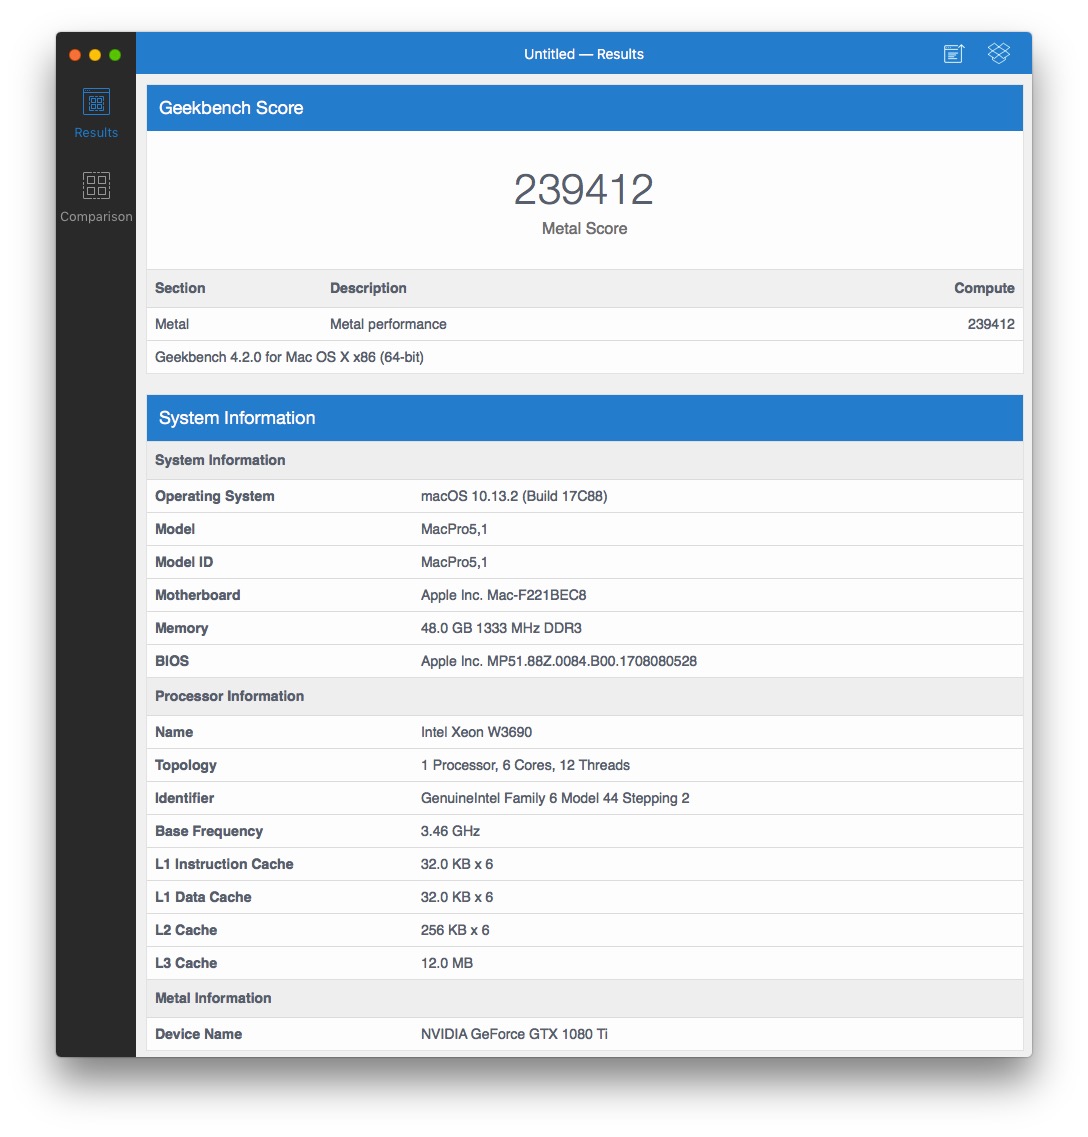Image resolution: width=1088 pixels, height=1137 pixels.
Task: Click the Untitled — Results window title
Action: [584, 54]
